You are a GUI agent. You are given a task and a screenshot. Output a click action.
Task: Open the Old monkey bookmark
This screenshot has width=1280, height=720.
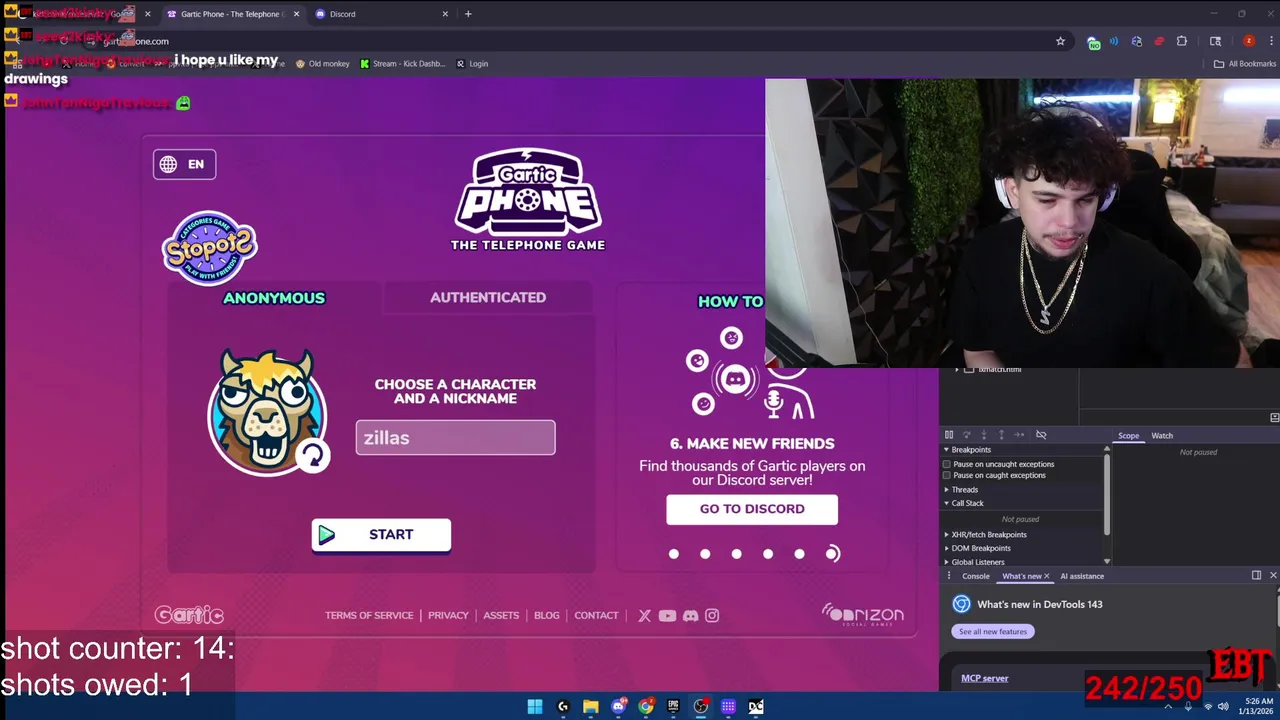(x=322, y=64)
